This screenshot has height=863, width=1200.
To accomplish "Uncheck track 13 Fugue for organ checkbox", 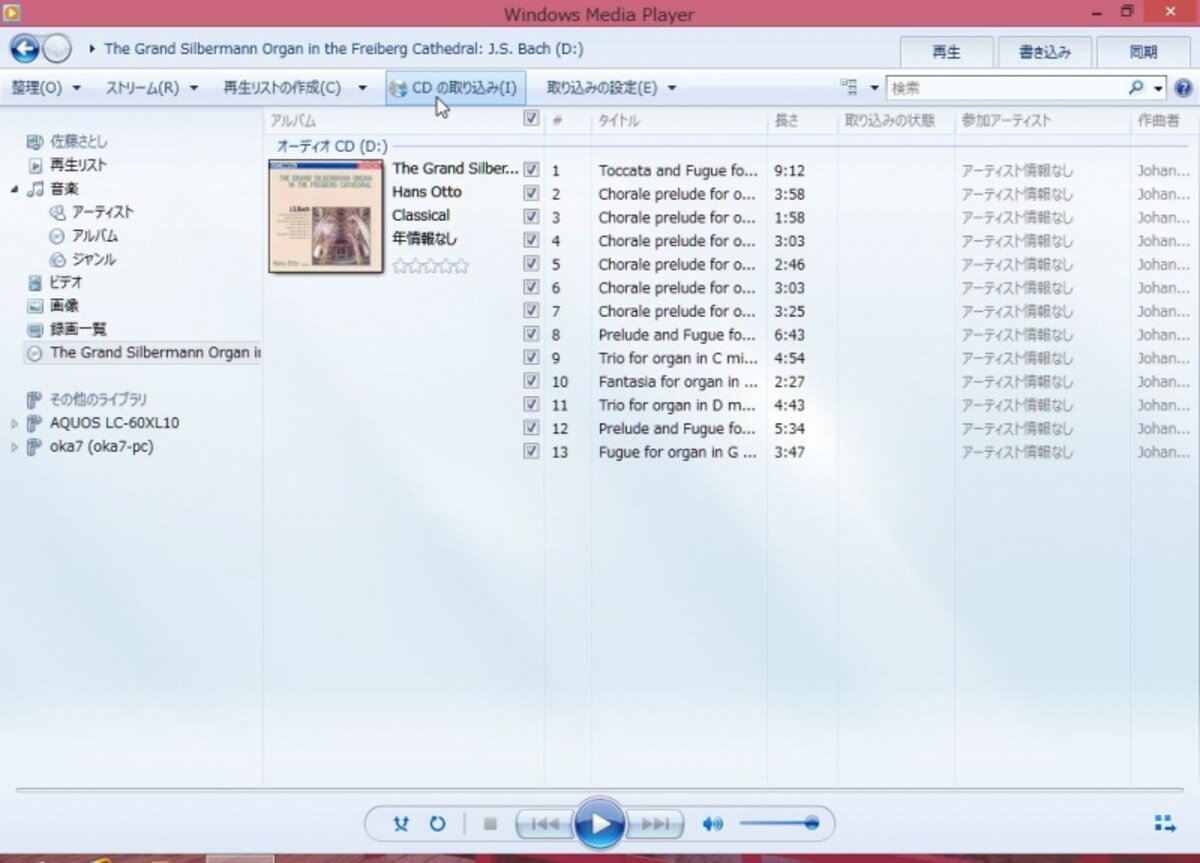I will coord(531,451).
